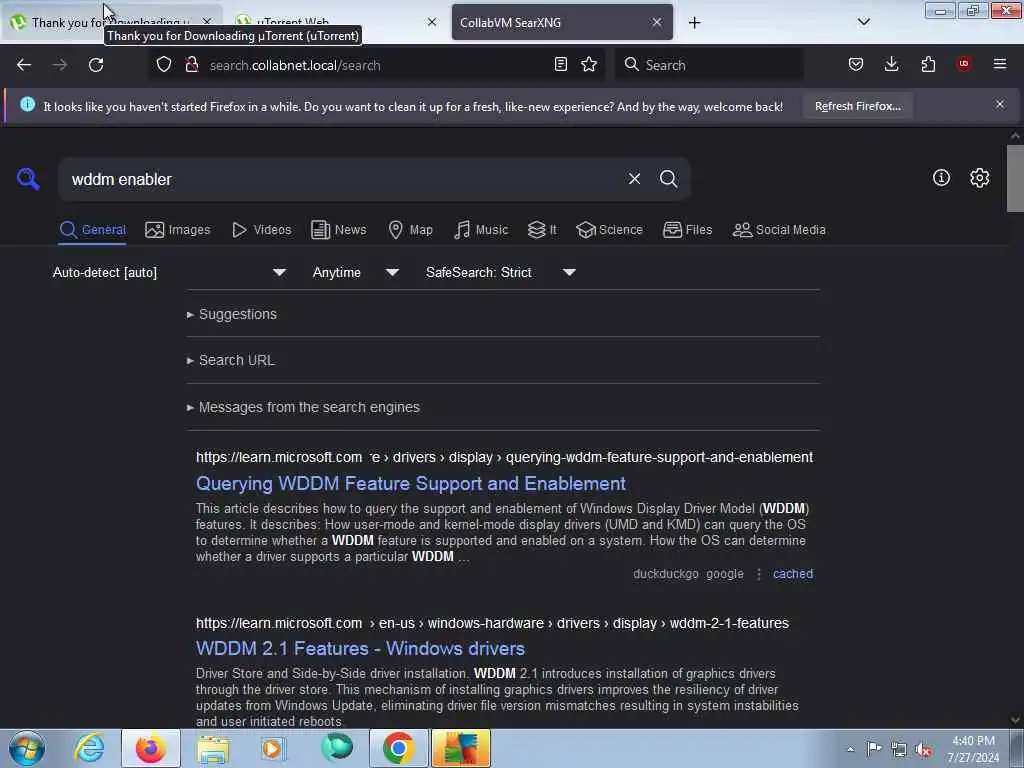Screen dimensions: 1024x768
Task: Show hidden tray icons arrow
Action: pos(850,750)
